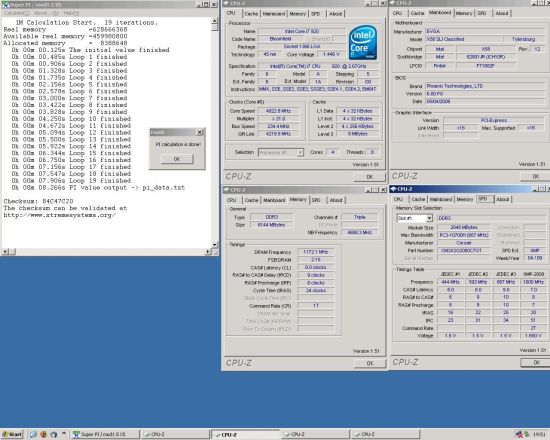
Task: Select SPD tab in the Memory CPU-Z window
Action: coord(316,200)
